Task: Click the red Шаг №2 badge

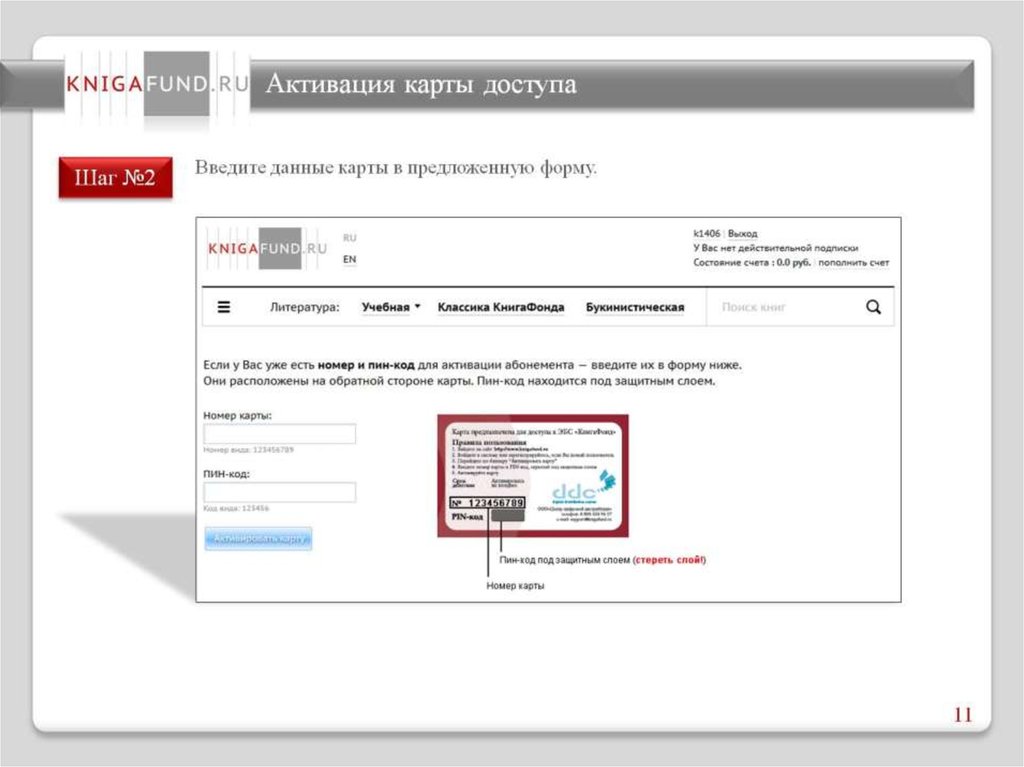Action: pyautogui.click(x=115, y=178)
